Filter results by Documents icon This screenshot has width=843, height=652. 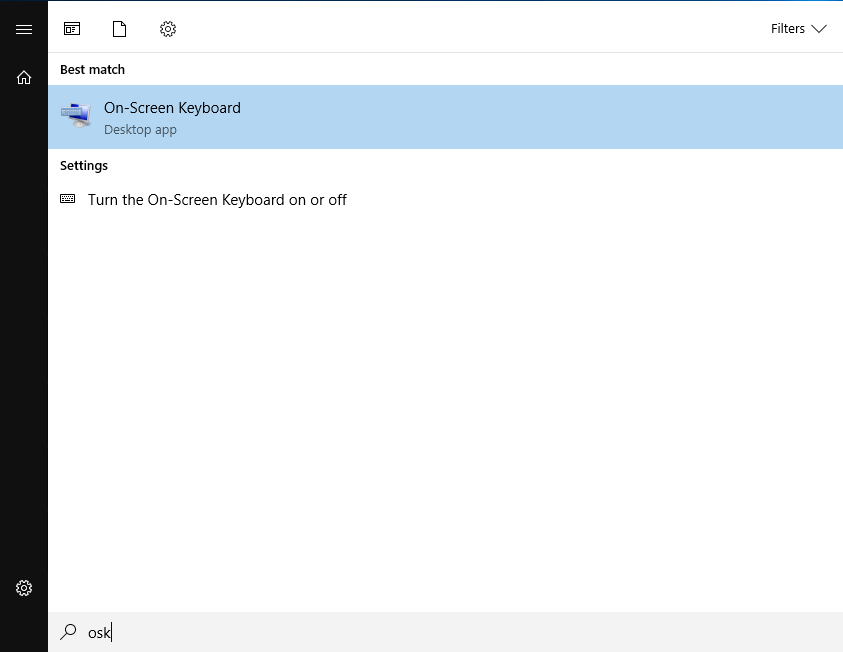tap(120, 29)
